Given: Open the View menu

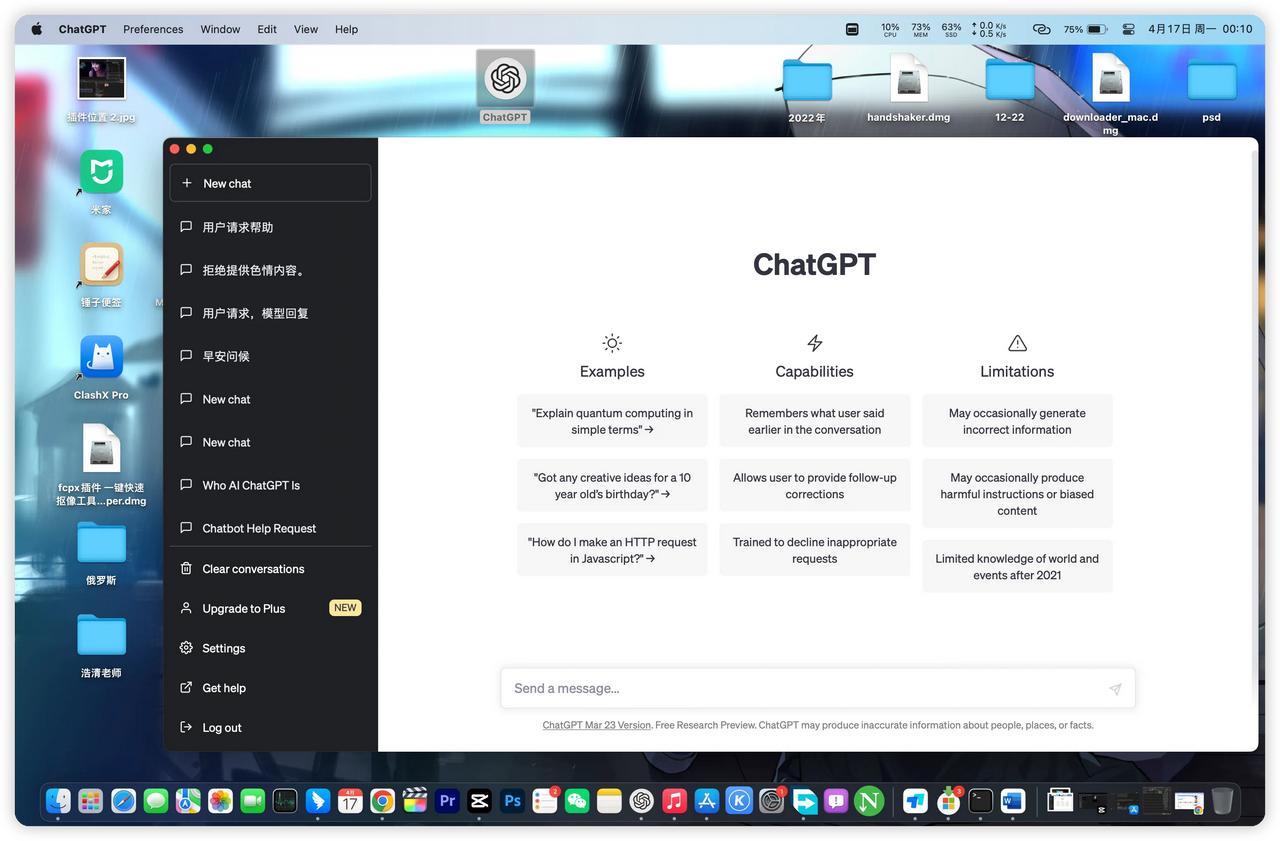Looking at the screenshot, I should click(306, 29).
